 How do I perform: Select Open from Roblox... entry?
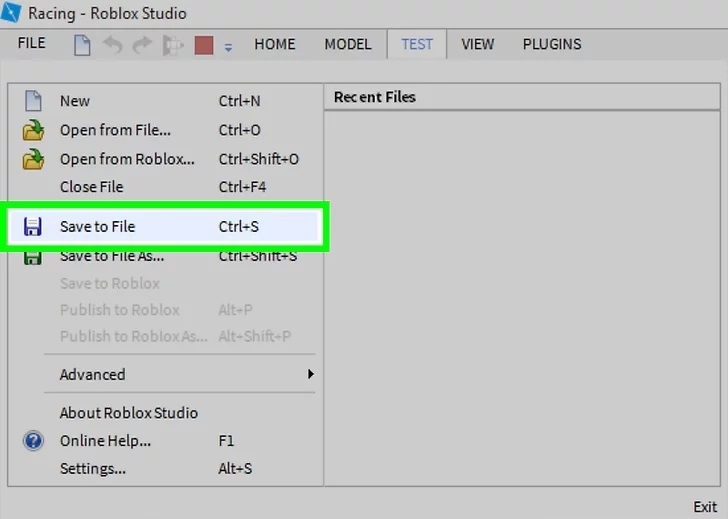[165, 159]
